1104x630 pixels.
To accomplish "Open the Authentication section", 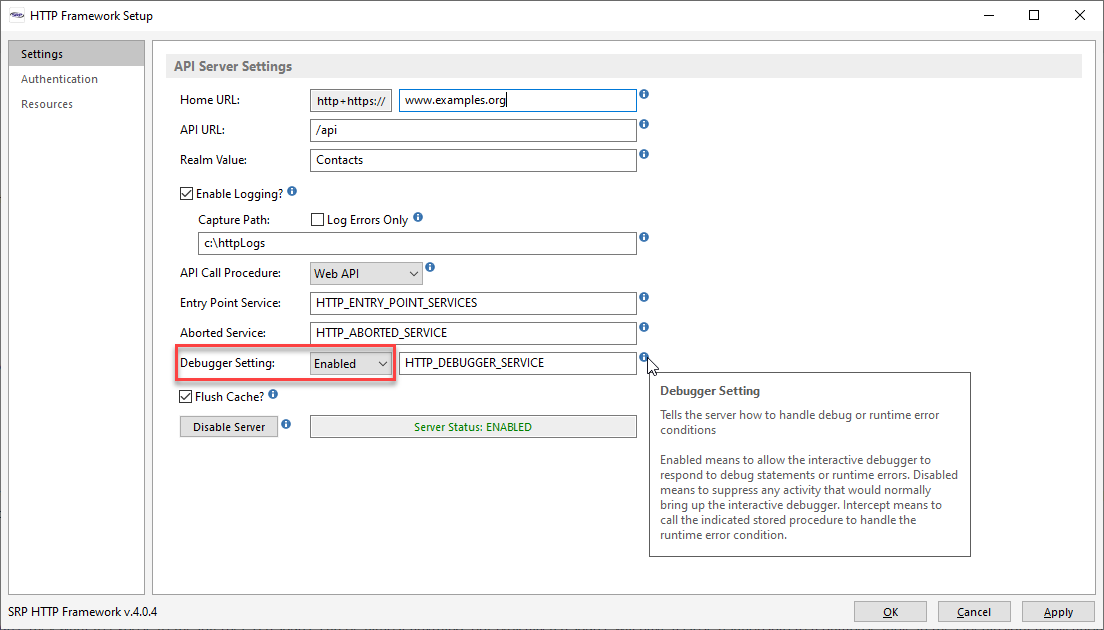I will pyautogui.click(x=59, y=79).
